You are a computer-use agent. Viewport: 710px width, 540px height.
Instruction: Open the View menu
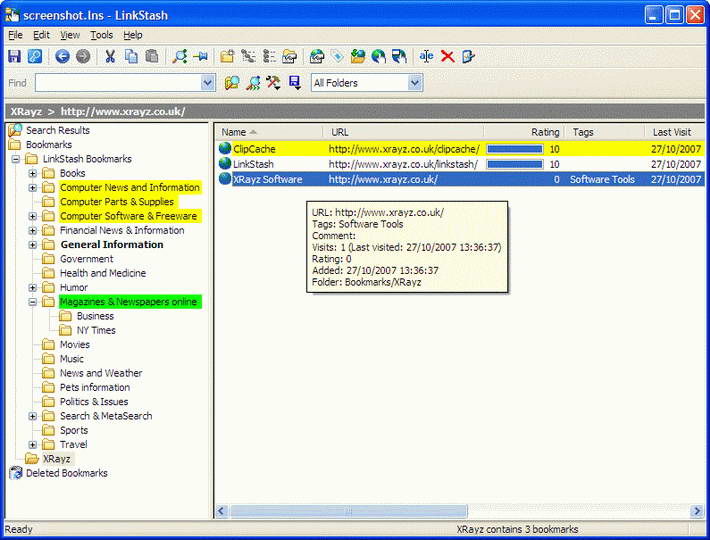click(x=70, y=35)
